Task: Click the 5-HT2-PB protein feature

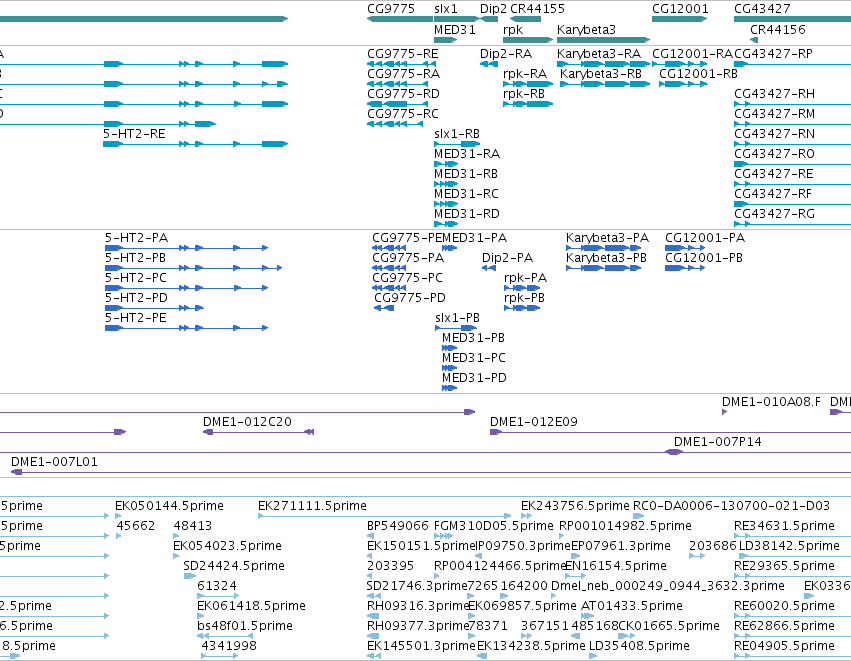Action: pyautogui.click(x=193, y=268)
